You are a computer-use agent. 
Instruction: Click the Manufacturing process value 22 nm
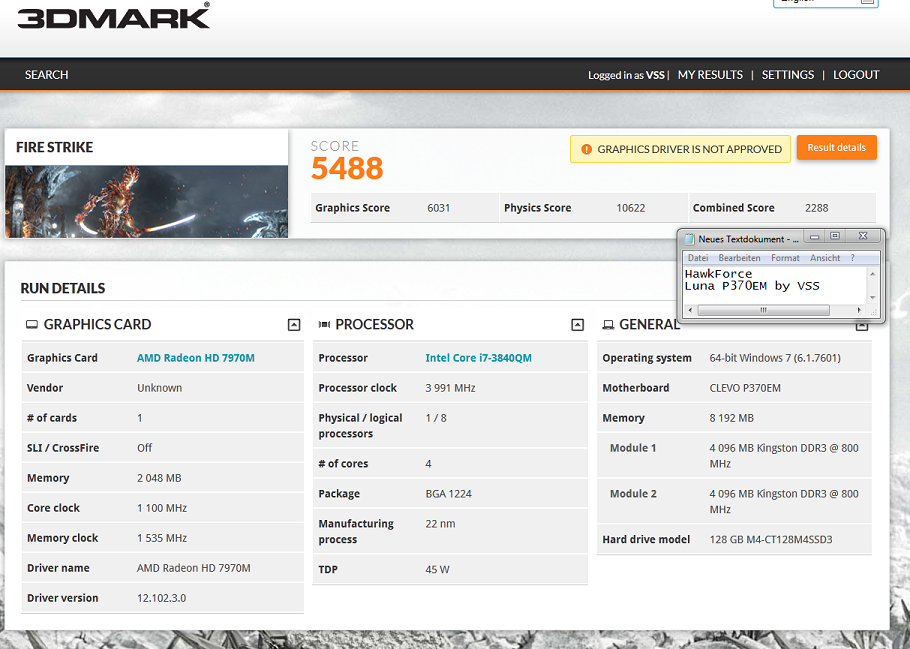[440, 524]
